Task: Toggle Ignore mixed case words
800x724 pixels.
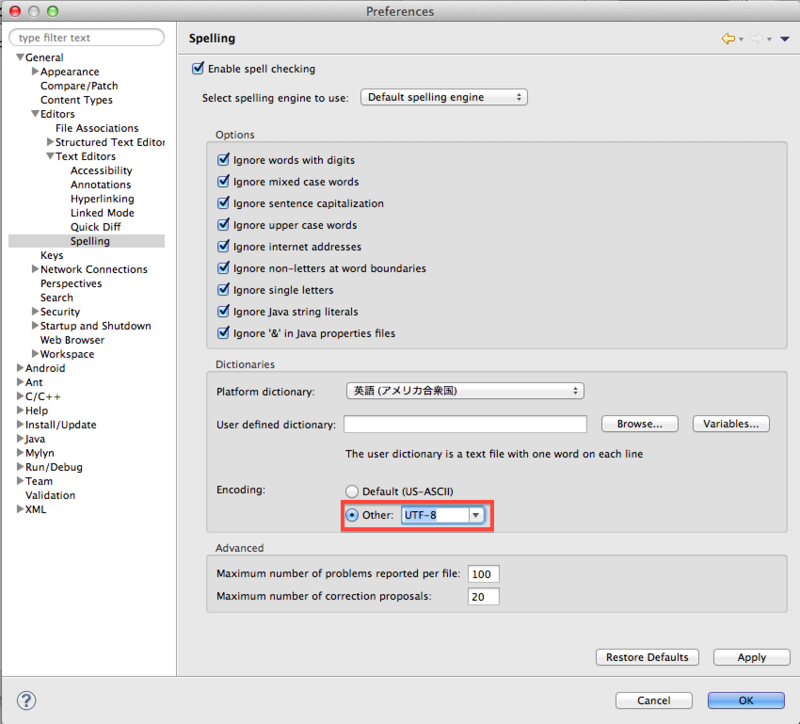Action: (223, 181)
